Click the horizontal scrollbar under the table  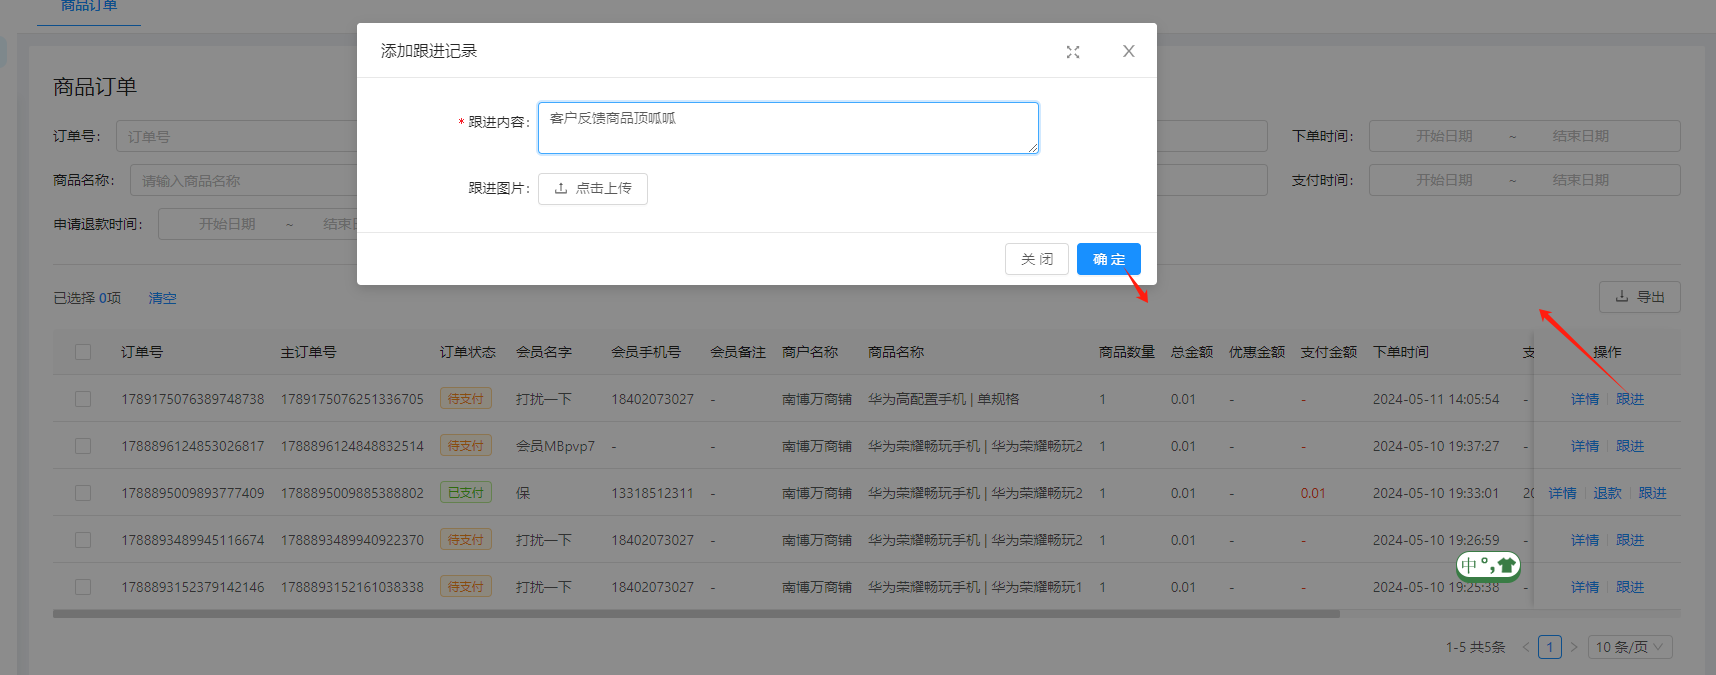[696, 614]
